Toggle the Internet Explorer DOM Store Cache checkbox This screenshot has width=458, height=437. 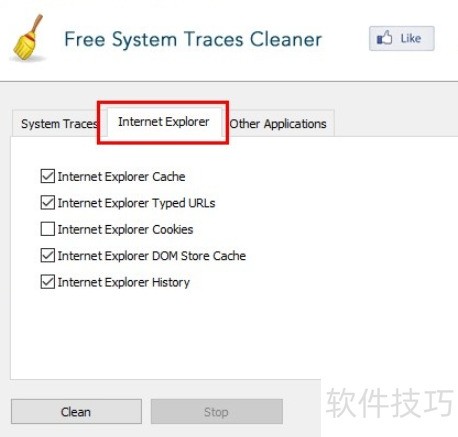pyautogui.click(x=48, y=255)
